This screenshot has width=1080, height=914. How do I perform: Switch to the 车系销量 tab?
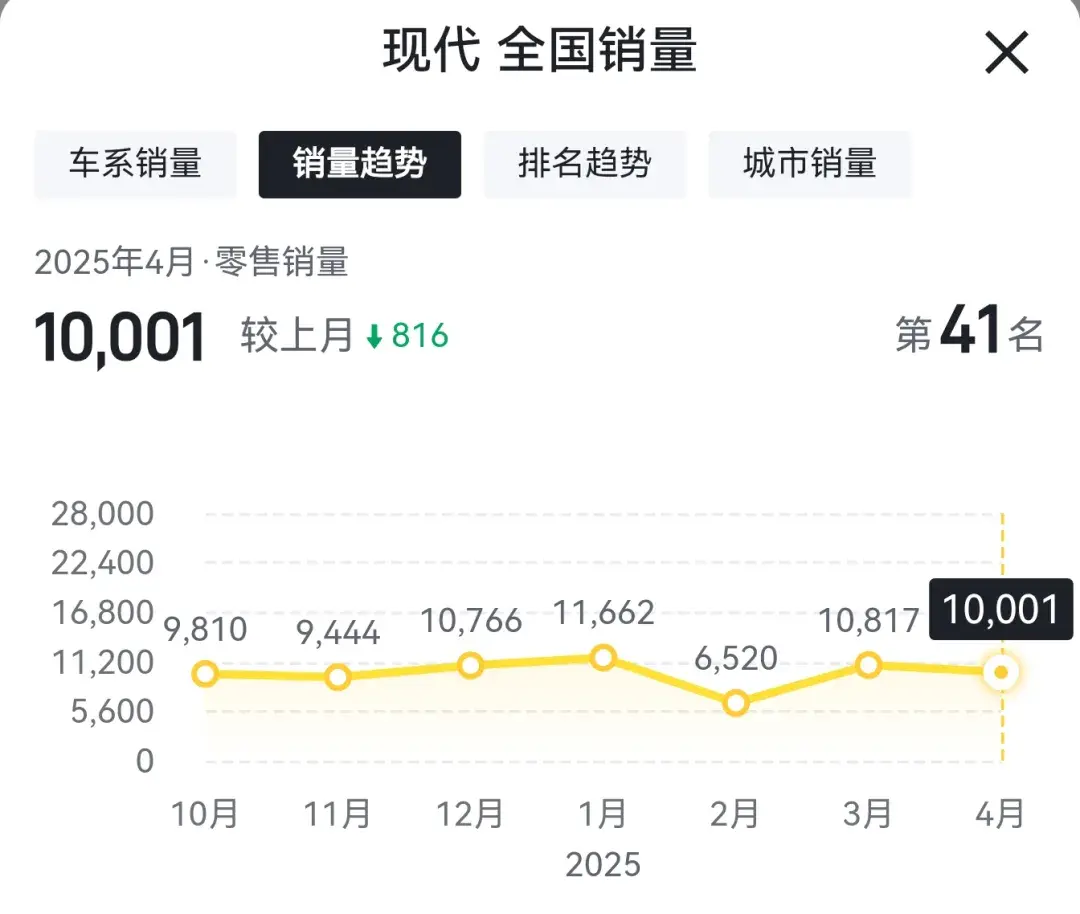pyautogui.click(x=135, y=165)
